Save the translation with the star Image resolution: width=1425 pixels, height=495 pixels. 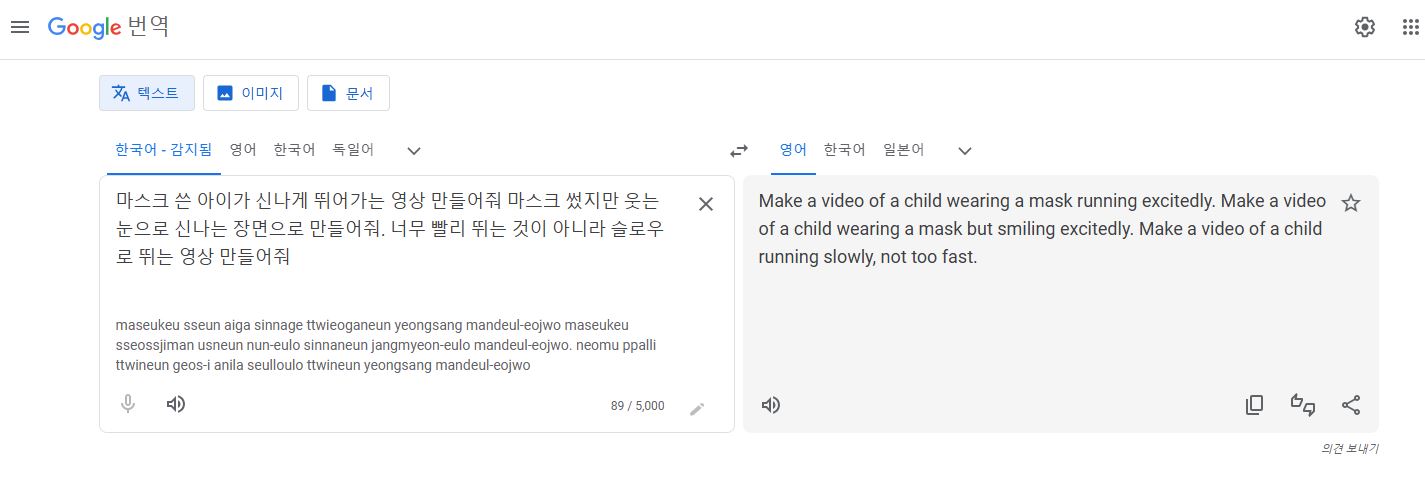[1351, 203]
